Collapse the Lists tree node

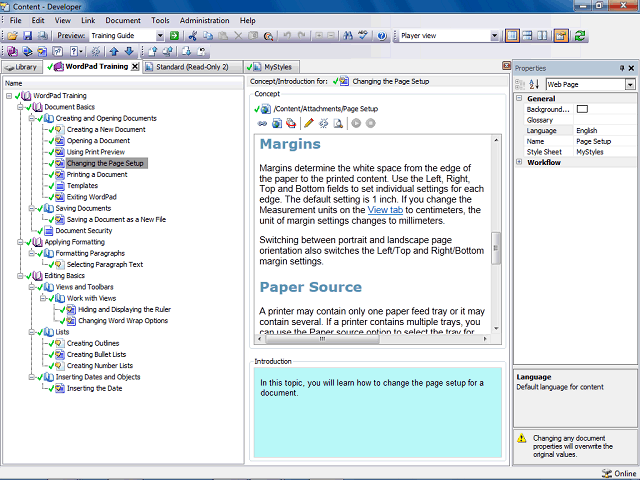pyautogui.click(x=31, y=332)
